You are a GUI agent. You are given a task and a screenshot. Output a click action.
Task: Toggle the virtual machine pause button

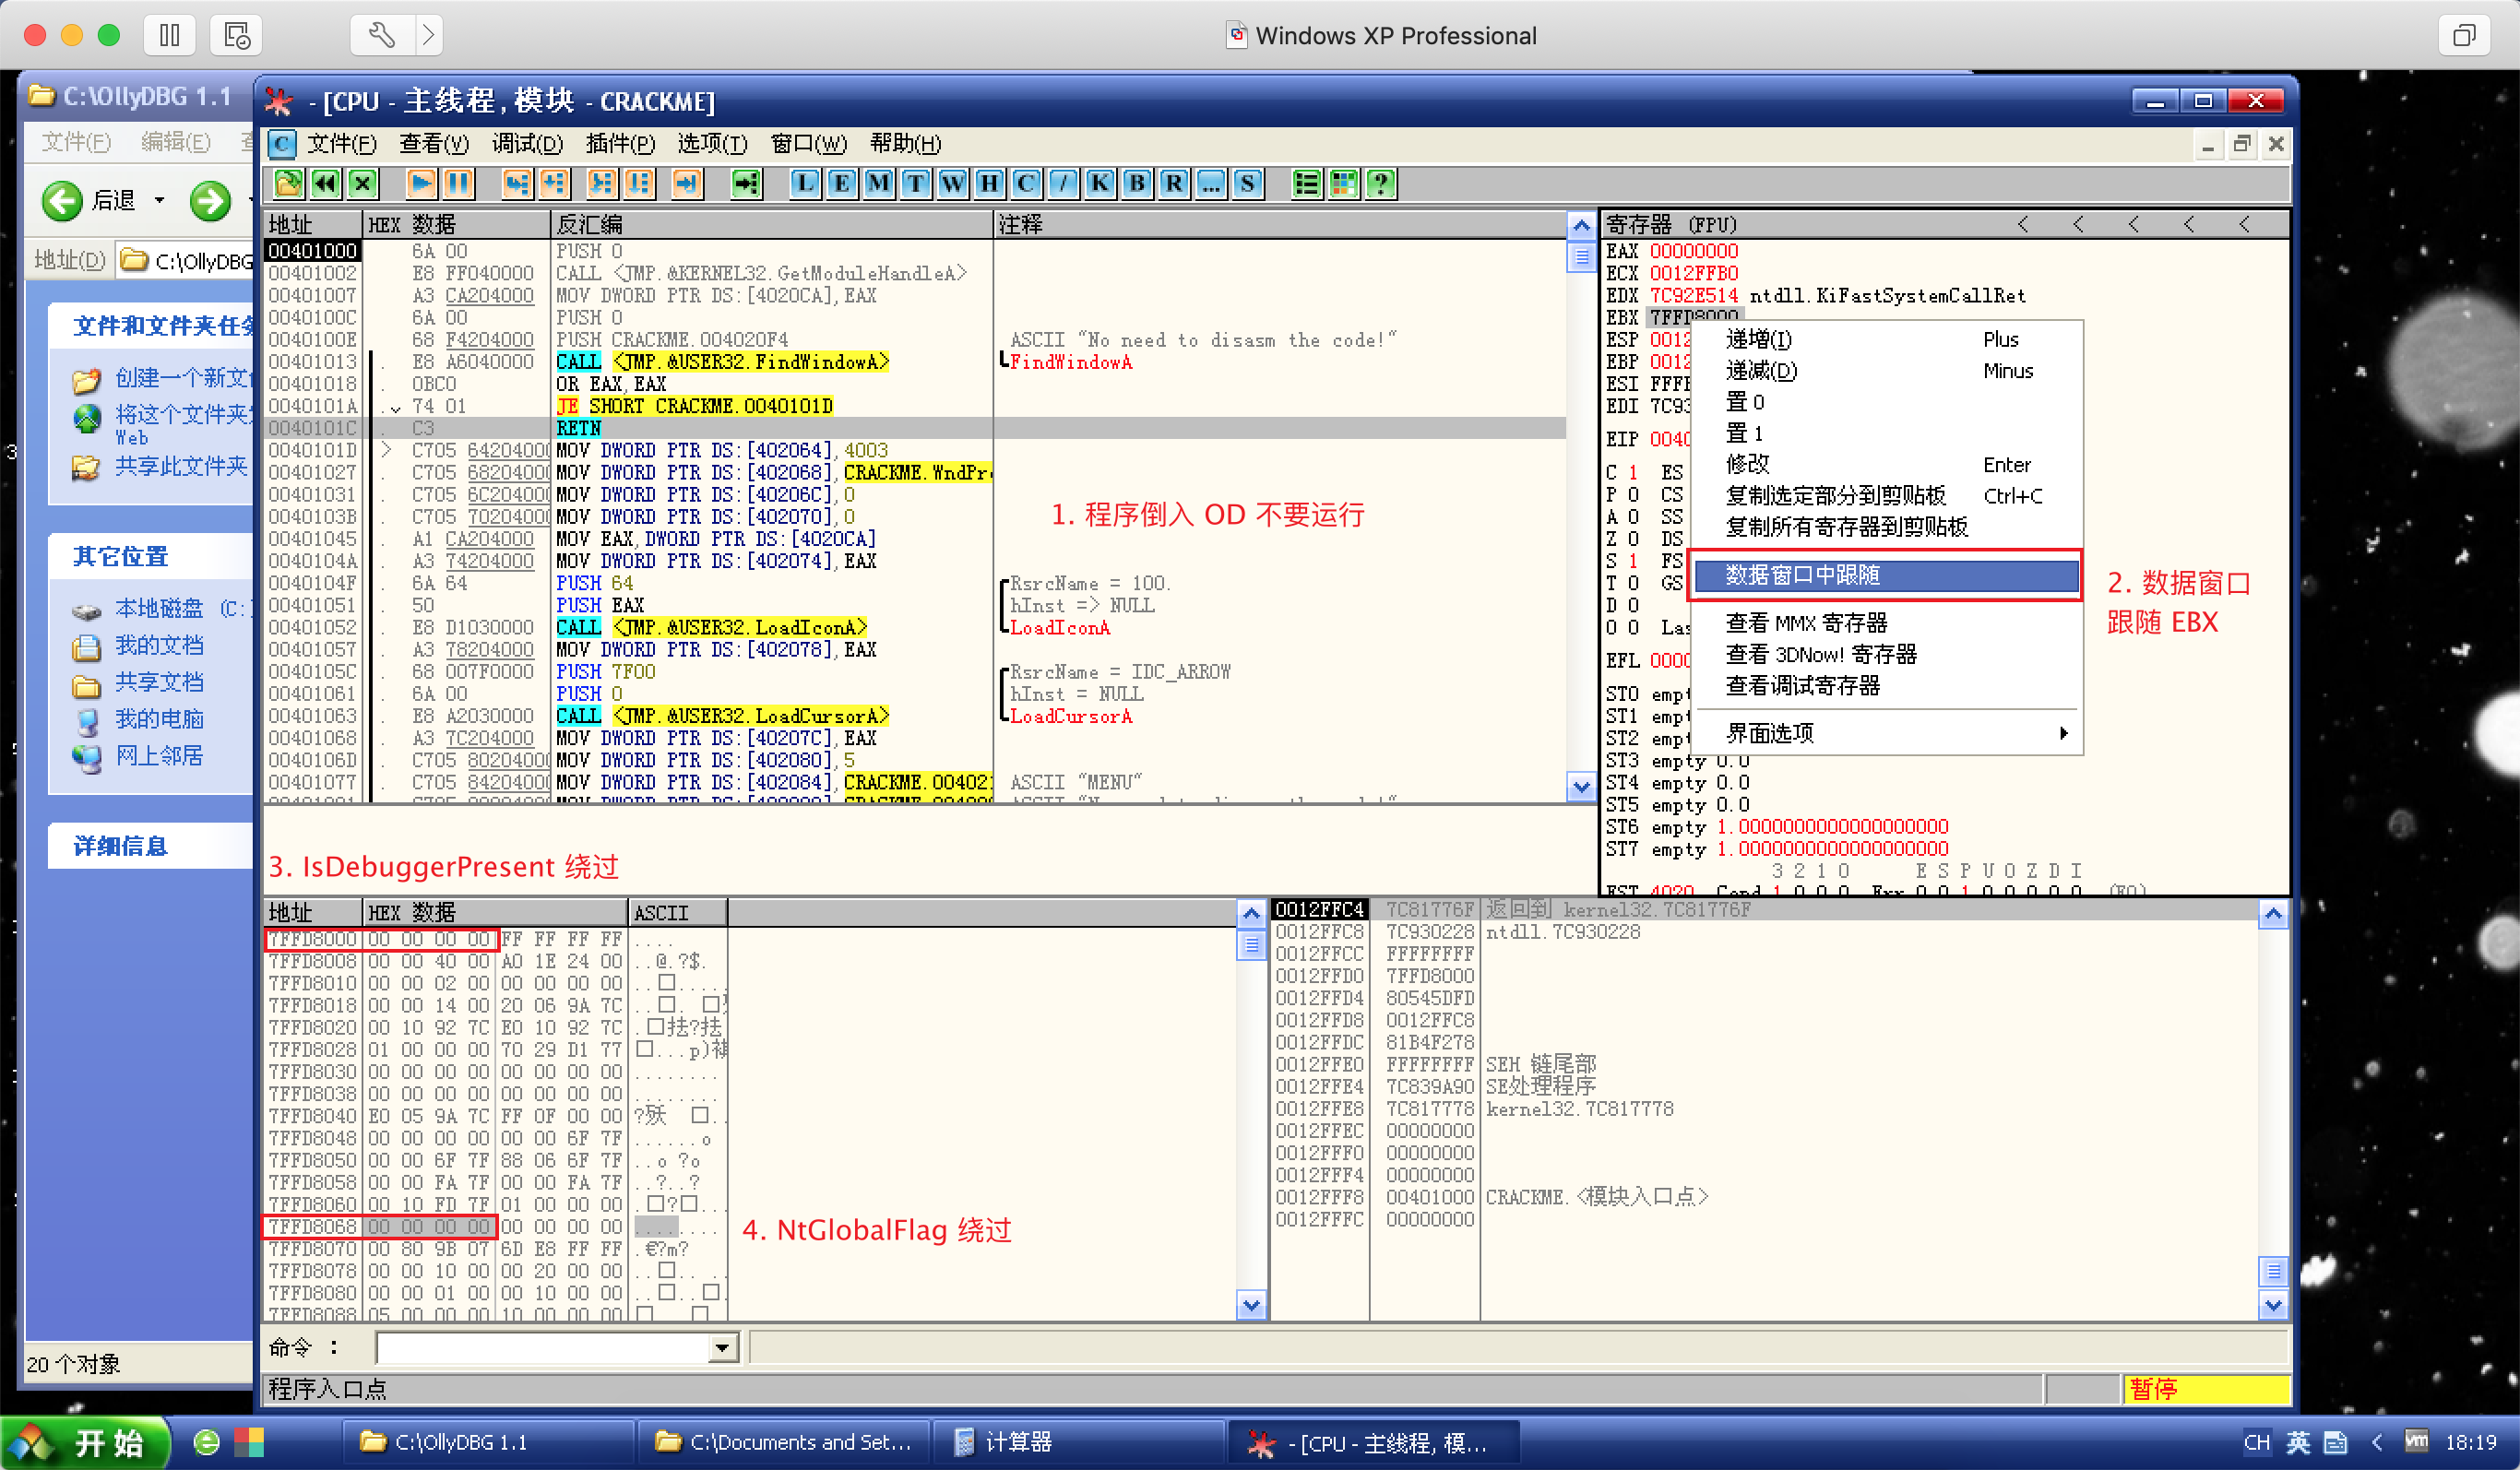click(170, 36)
